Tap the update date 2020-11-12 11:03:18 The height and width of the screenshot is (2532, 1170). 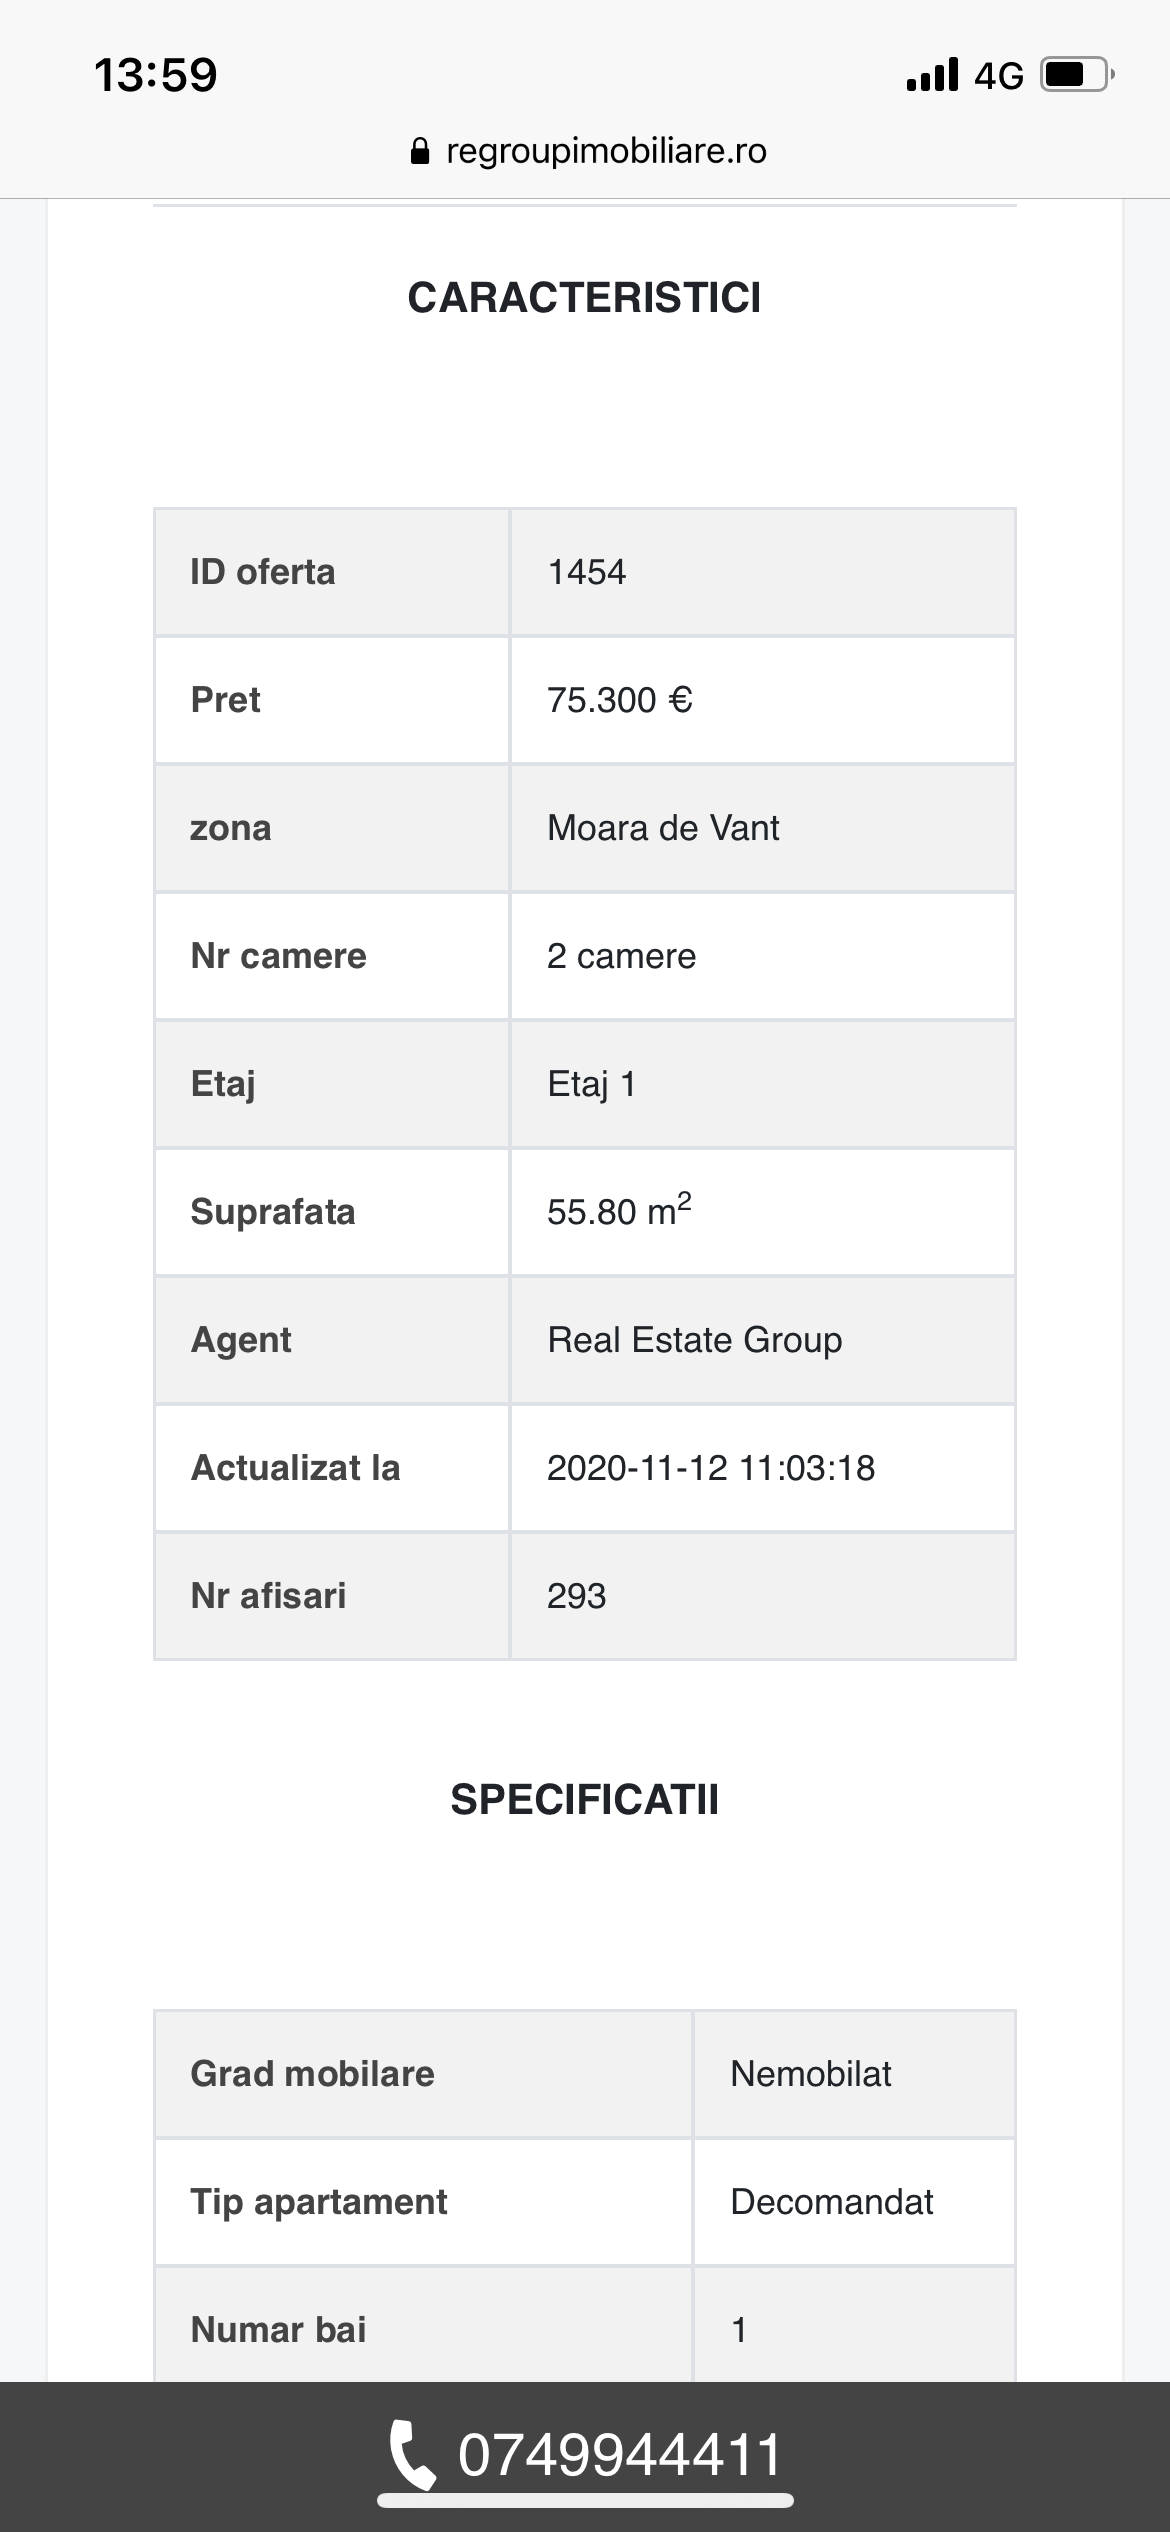pos(711,1468)
